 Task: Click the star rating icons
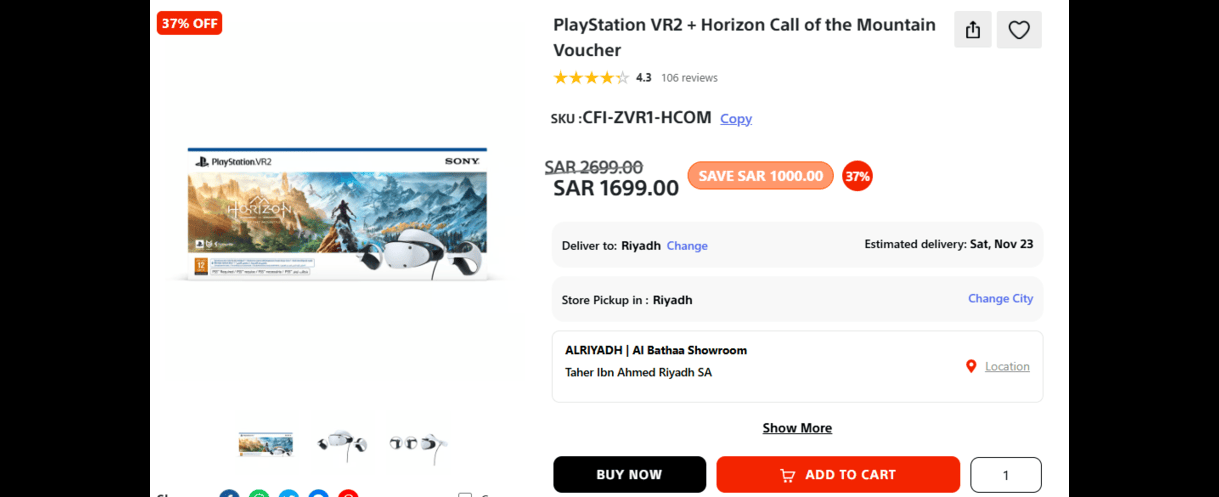tap(591, 78)
